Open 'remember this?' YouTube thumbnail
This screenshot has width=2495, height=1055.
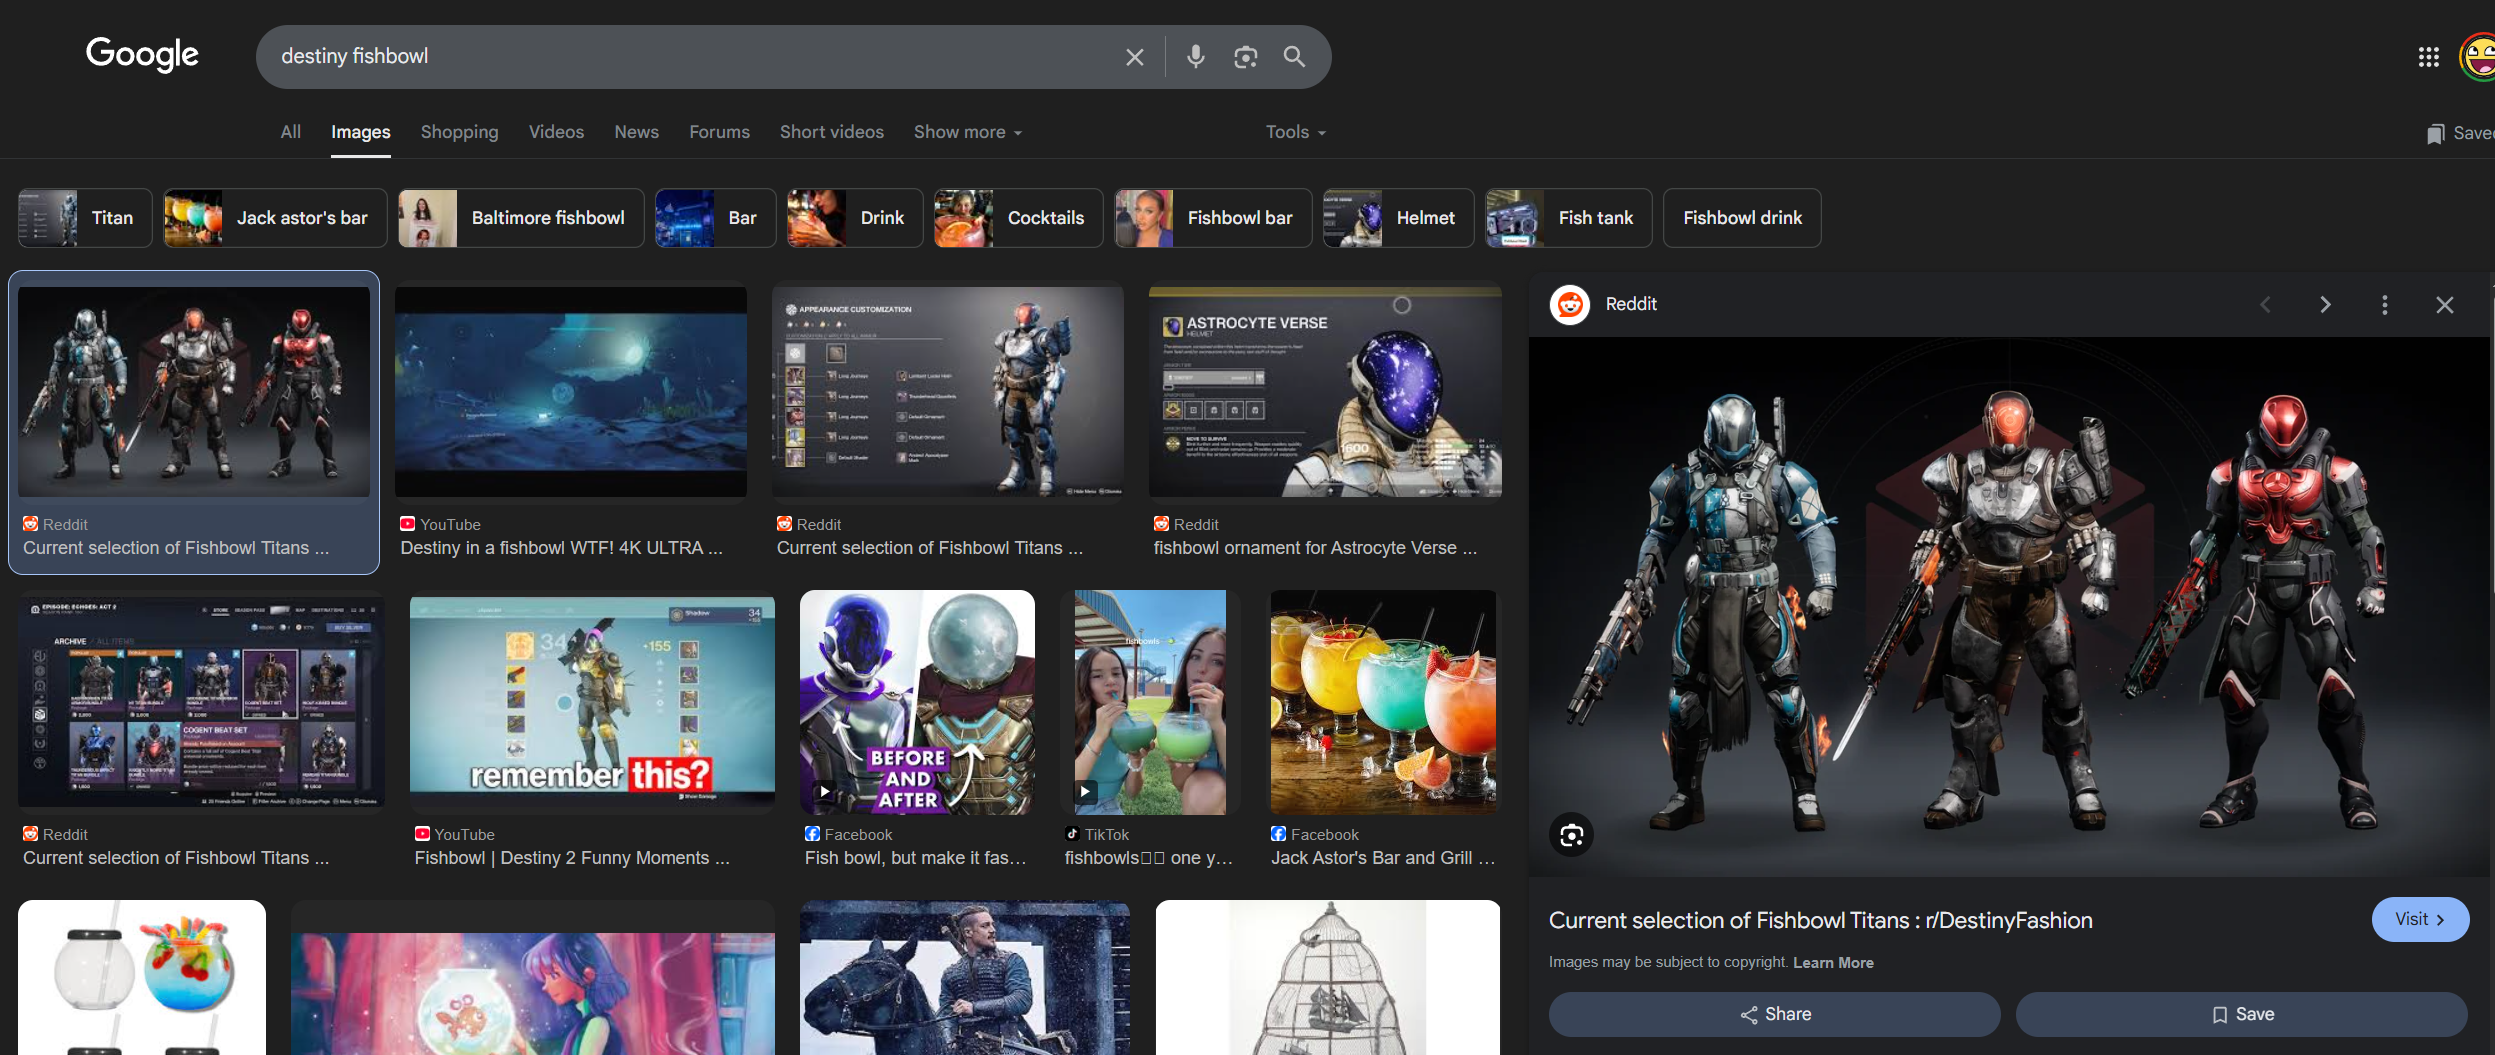592,700
